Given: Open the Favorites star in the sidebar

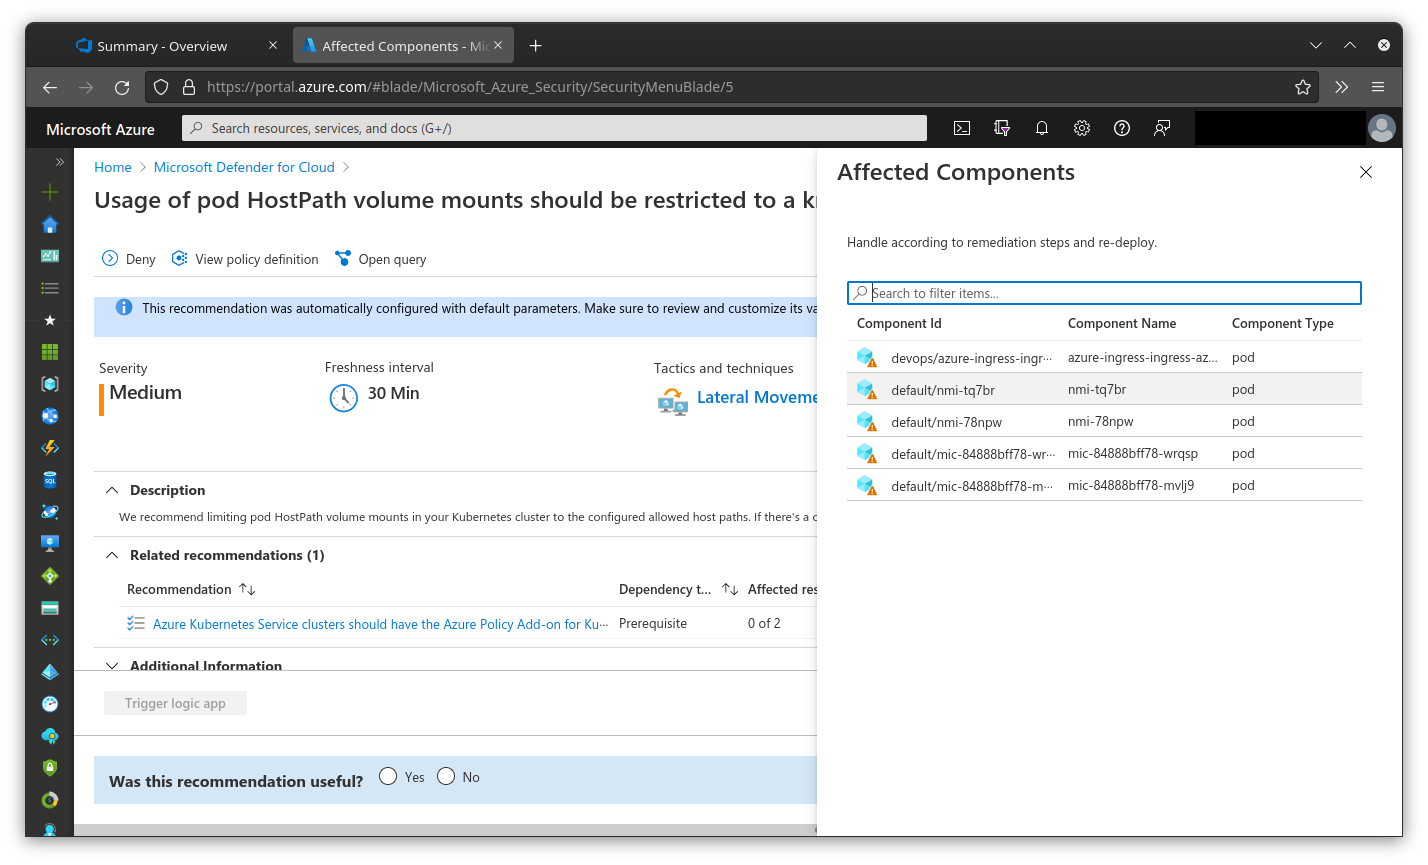Looking at the screenshot, I should point(50,320).
